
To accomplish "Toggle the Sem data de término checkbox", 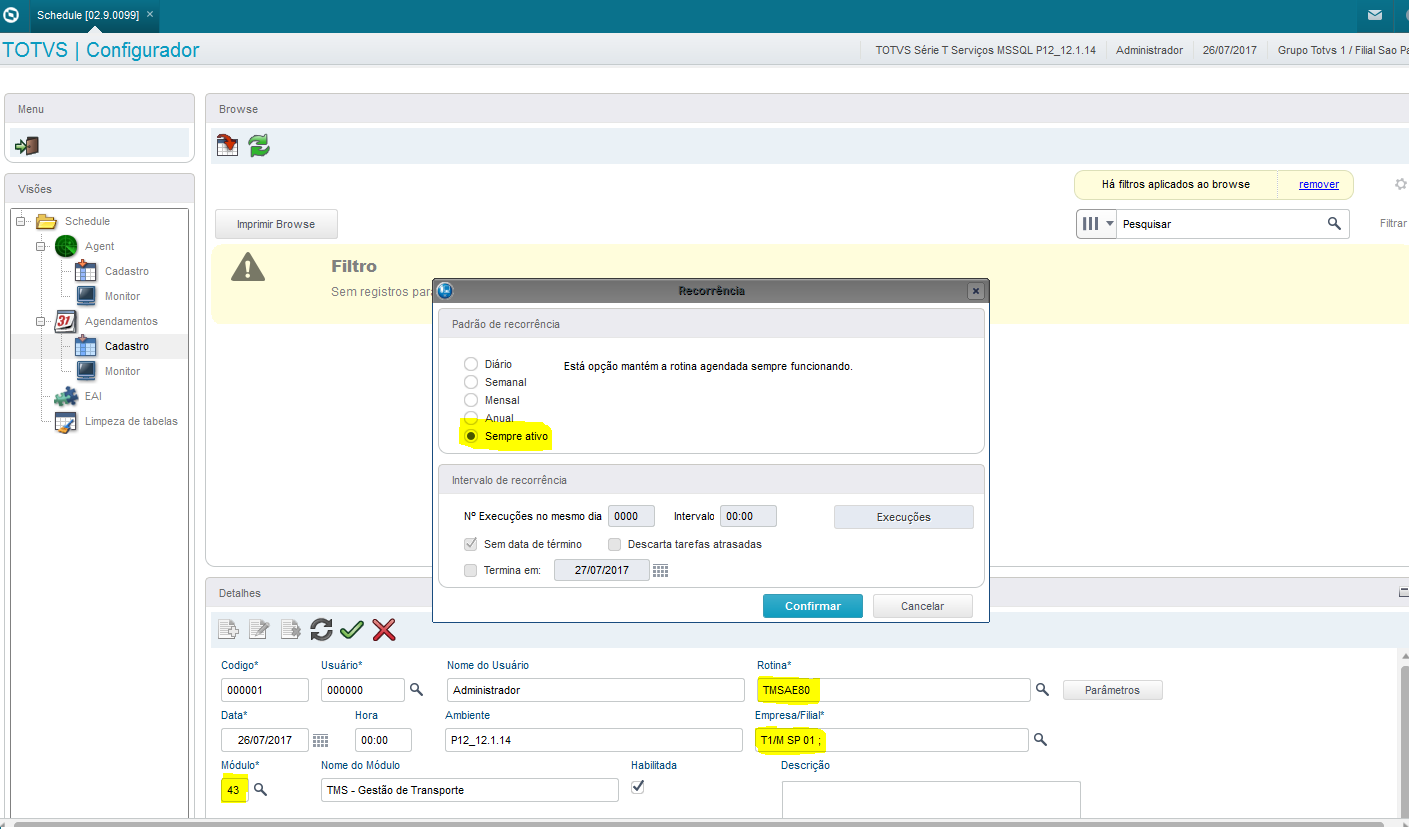I will (471, 544).
